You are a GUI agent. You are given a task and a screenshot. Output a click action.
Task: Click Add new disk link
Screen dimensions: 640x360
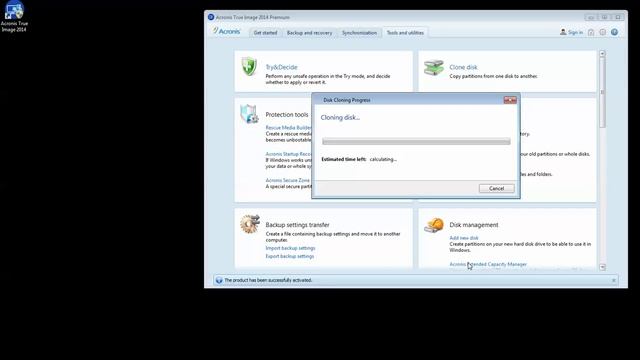[x=464, y=238]
